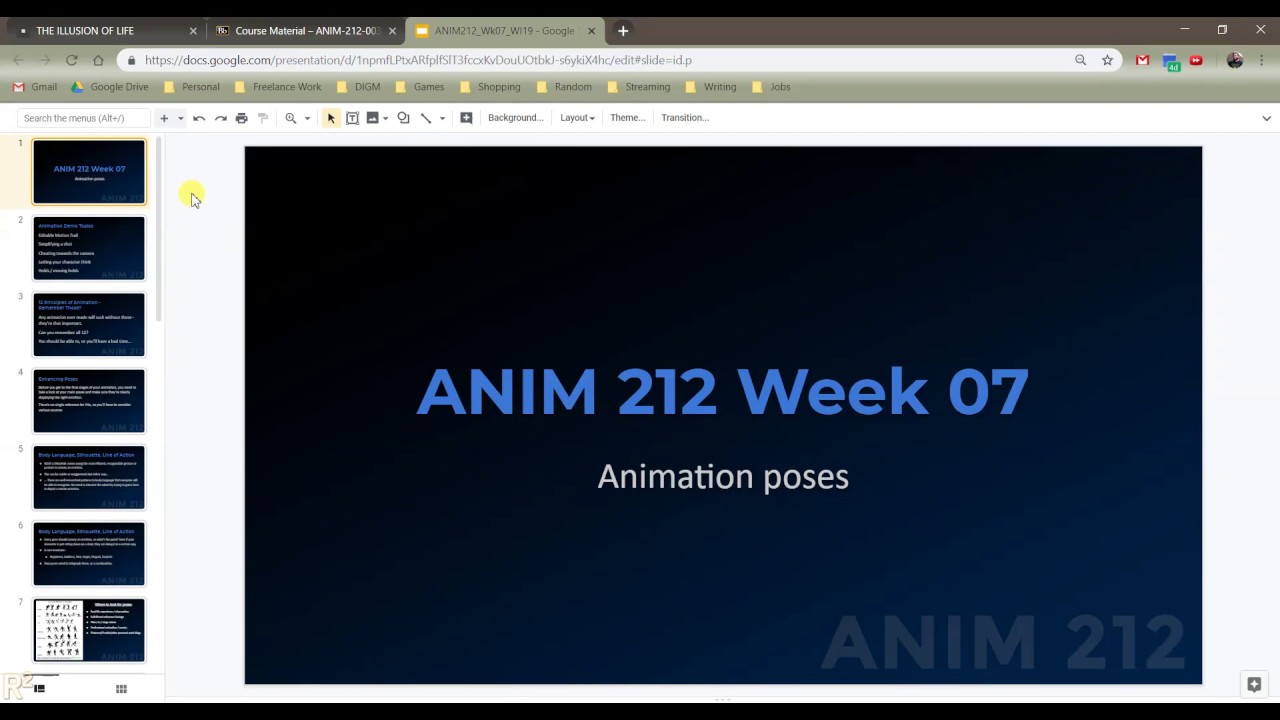Click the Animation poses subtitle text

[x=723, y=477]
